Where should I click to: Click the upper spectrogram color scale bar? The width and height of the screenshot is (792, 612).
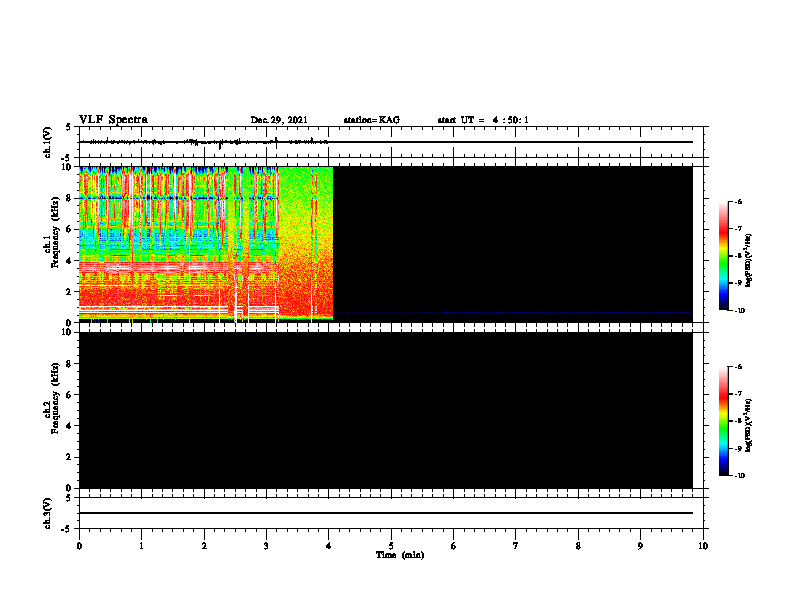tap(724, 256)
